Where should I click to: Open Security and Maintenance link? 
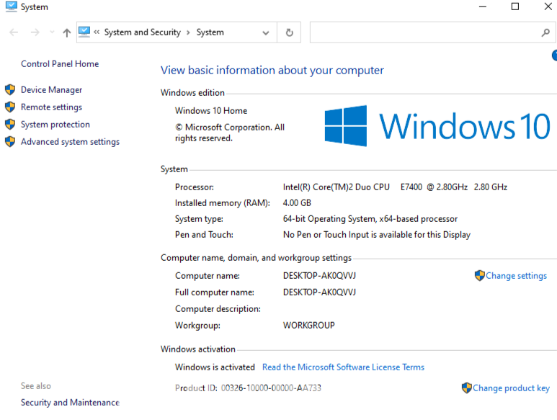70,403
